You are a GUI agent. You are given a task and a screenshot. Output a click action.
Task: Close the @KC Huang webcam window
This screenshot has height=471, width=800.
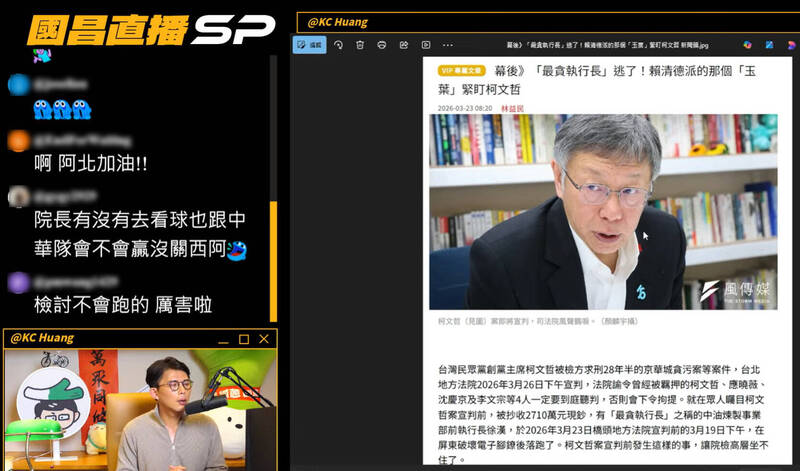(264, 339)
